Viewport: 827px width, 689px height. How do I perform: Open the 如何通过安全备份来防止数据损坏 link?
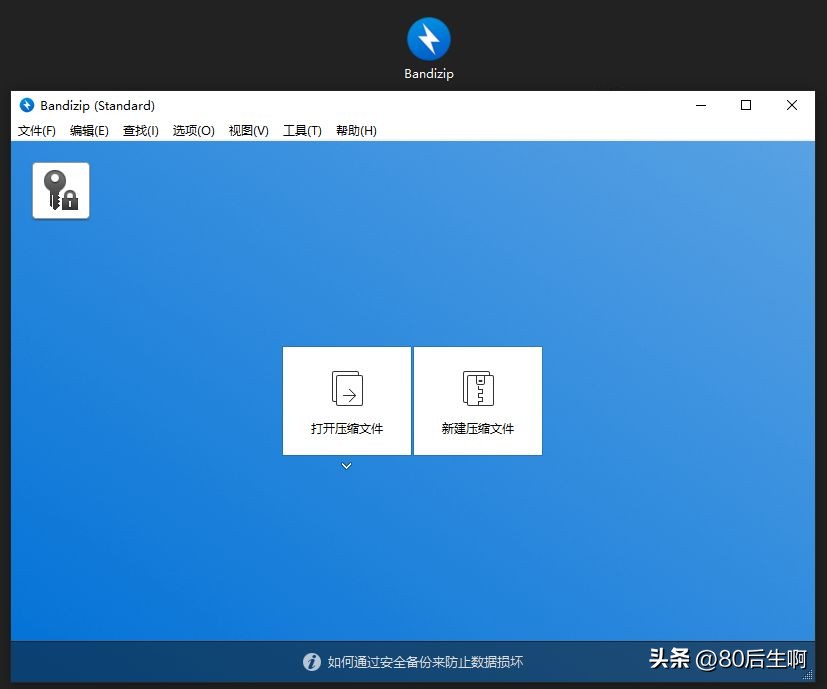pyautogui.click(x=428, y=662)
